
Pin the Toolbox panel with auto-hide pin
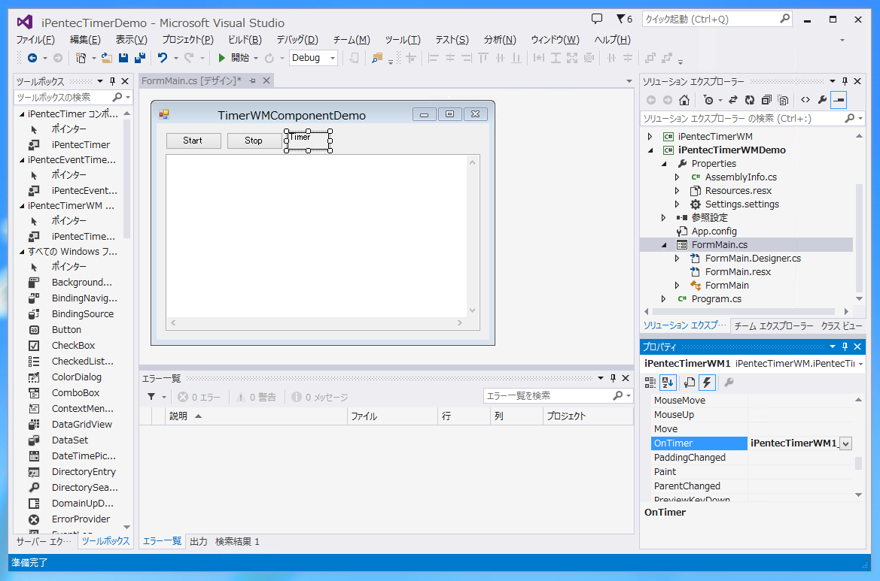(x=112, y=81)
